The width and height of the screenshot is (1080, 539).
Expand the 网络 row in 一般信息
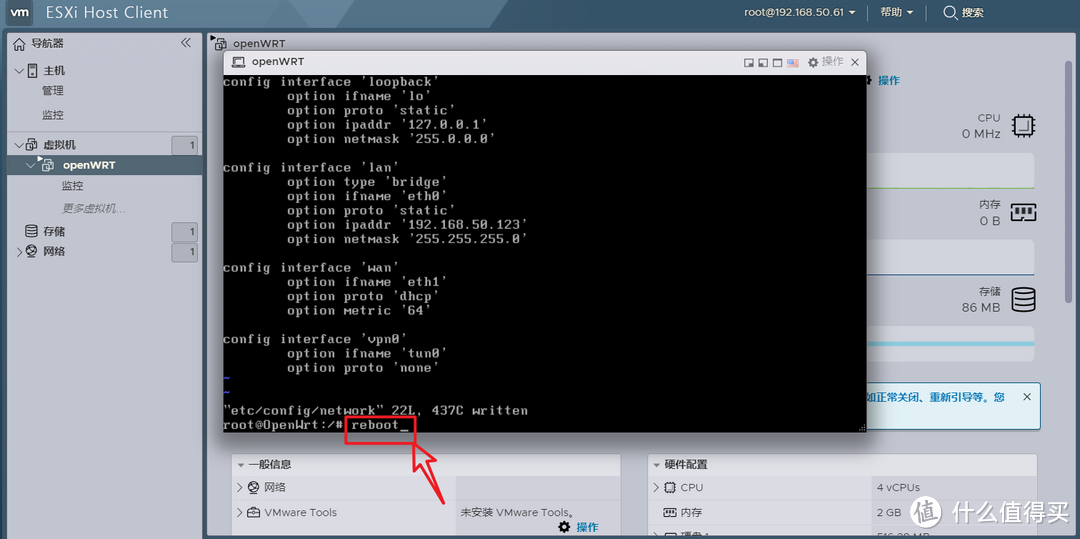coord(240,487)
